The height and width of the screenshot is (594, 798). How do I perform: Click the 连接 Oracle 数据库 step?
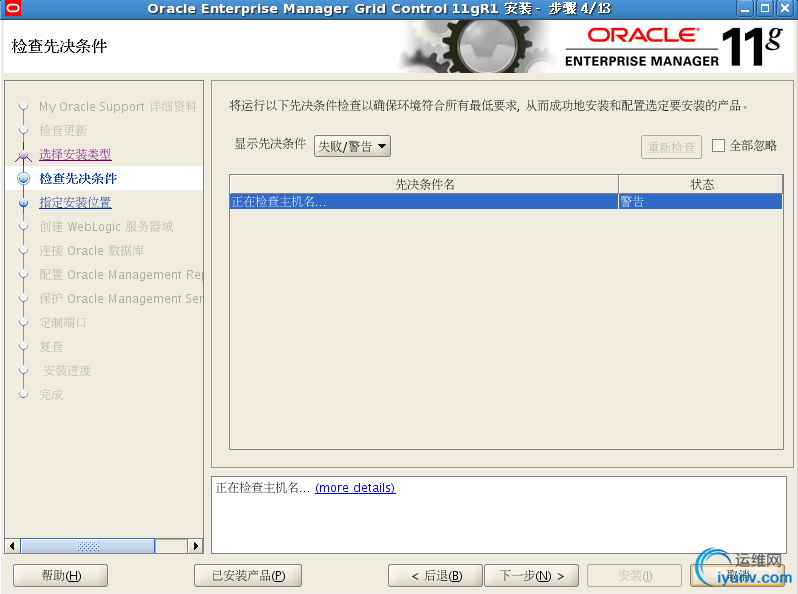tap(92, 250)
